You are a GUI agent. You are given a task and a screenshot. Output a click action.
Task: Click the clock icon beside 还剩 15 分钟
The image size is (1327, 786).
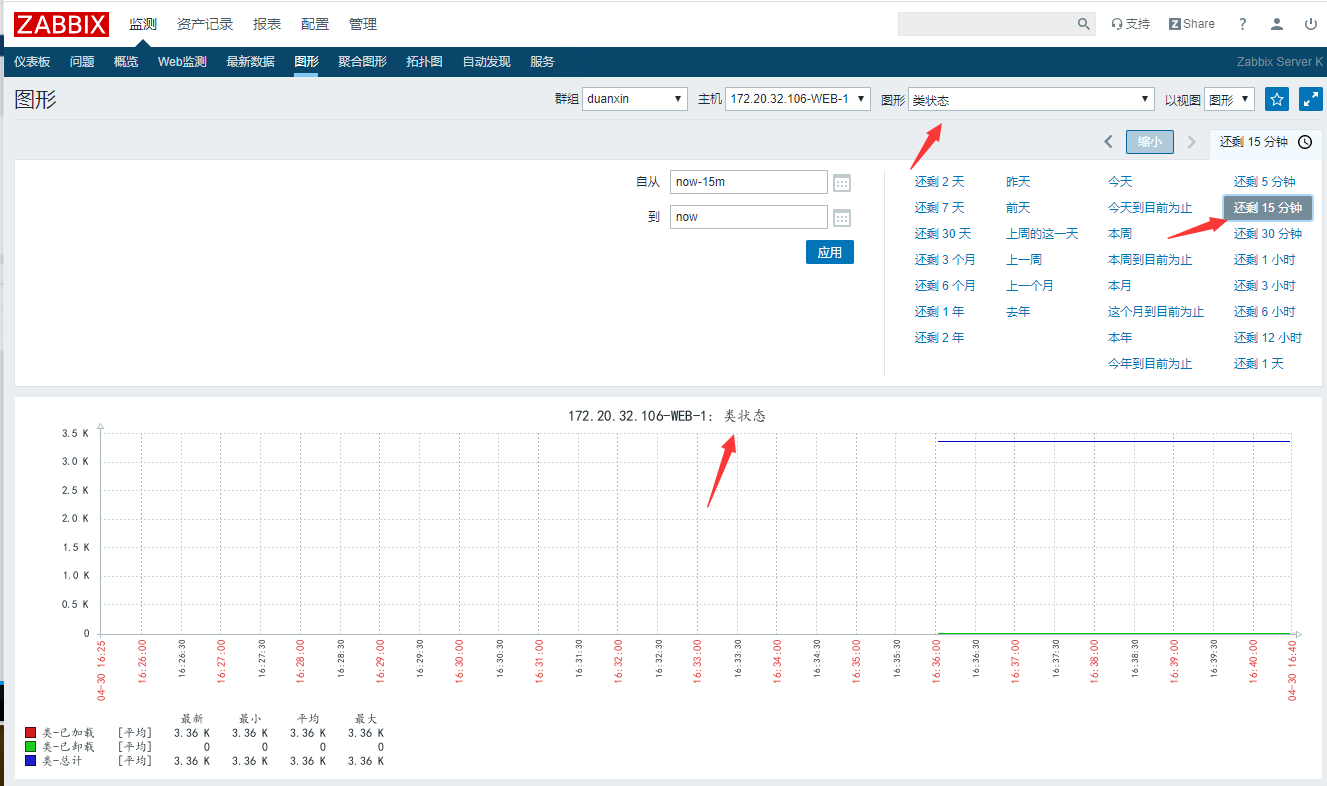(x=1304, y=142)
